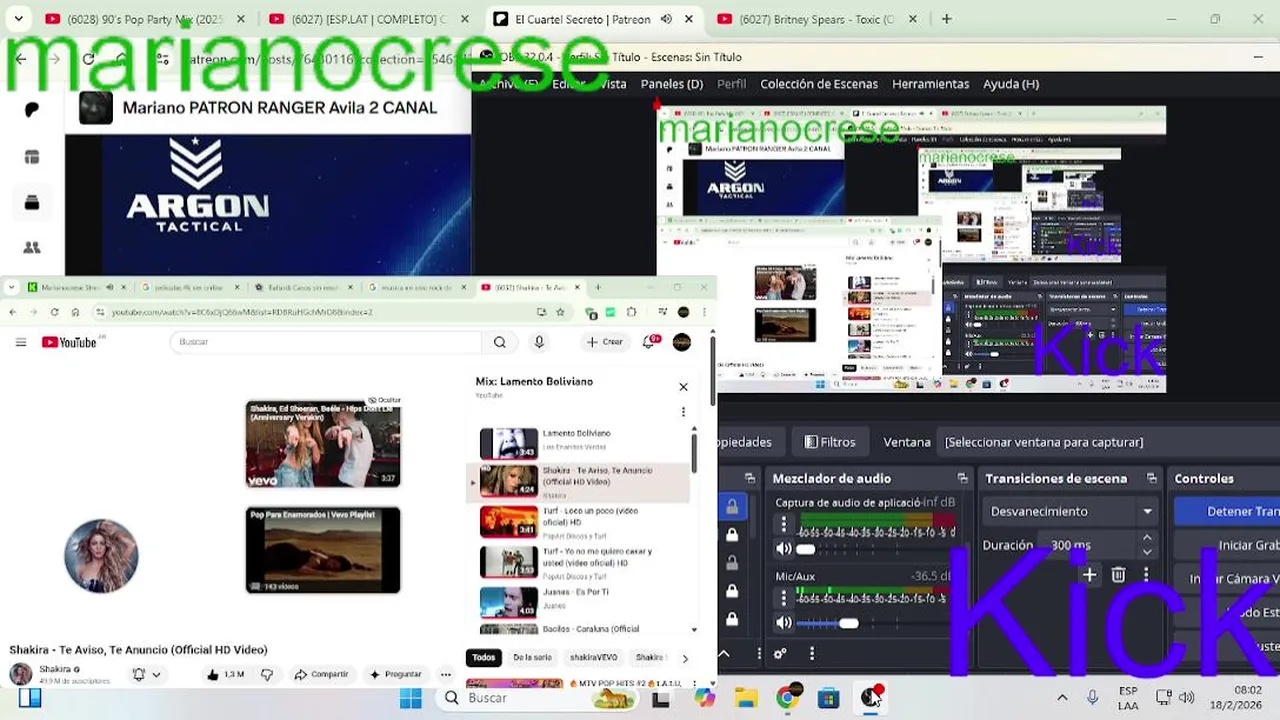The image size is (1280, 720).
Task: Open options for Captura de audio de aplicación
Action: [x=784, y=524]
